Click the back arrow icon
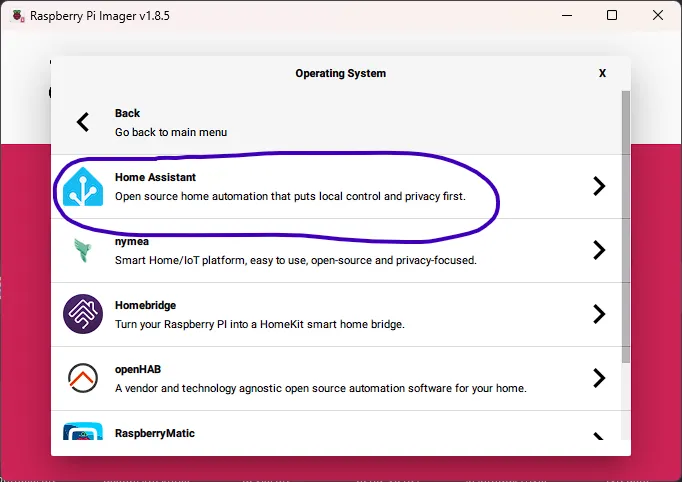The width and height of the screenshot is (682, 482). coord(83,122)
